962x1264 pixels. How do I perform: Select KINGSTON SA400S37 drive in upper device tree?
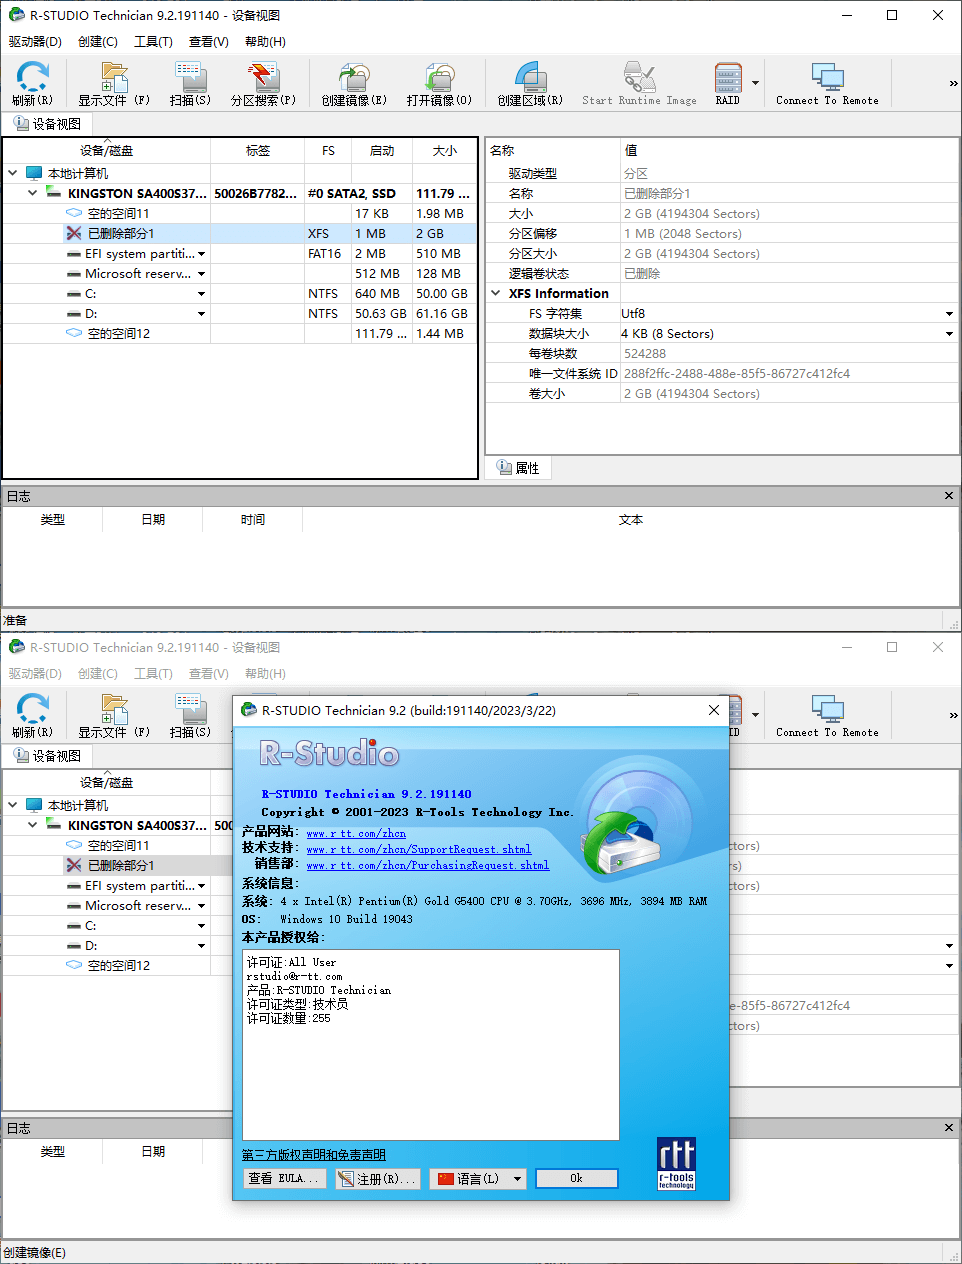click(x=137, y=193)
